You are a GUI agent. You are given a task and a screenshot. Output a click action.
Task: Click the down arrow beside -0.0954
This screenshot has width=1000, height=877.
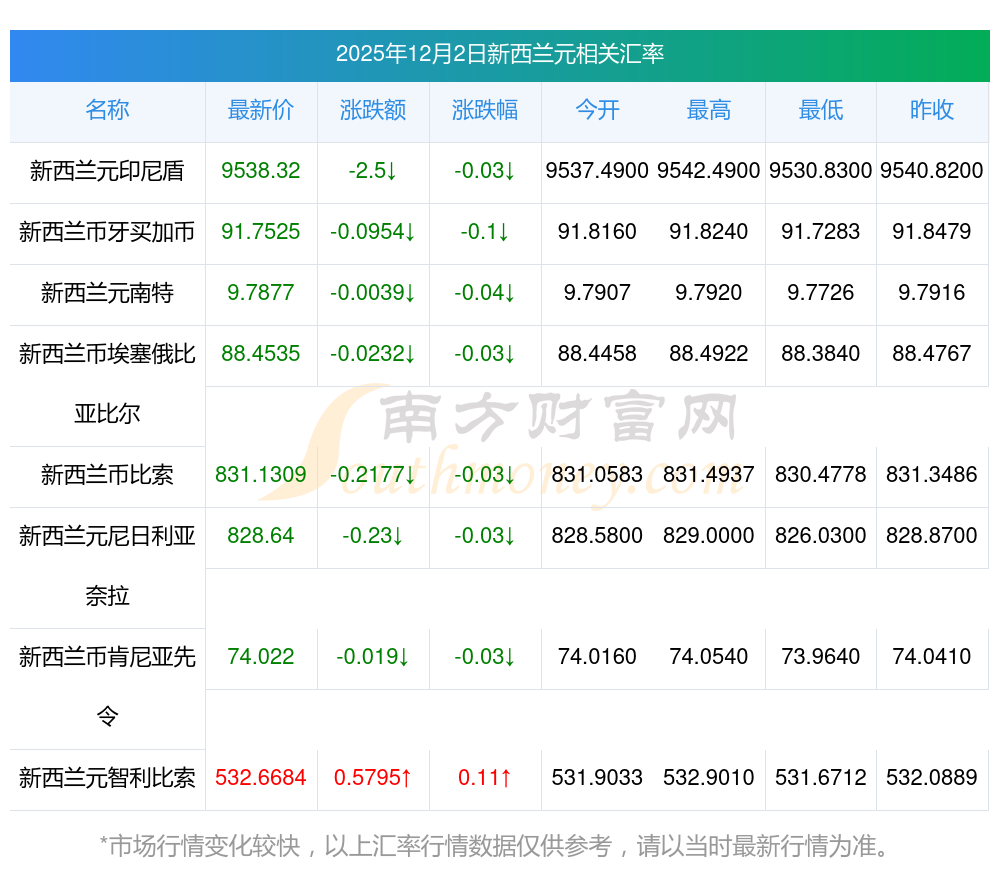pyautogui.click(x=410, y=232)
